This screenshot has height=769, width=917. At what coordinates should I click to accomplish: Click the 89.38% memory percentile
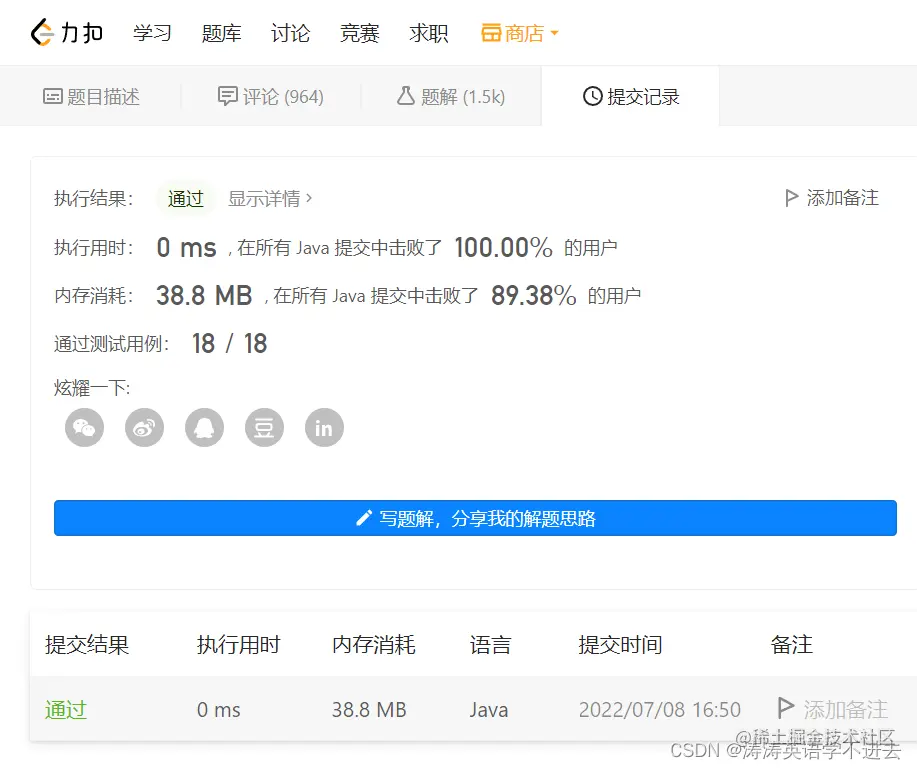click(534, 295)
